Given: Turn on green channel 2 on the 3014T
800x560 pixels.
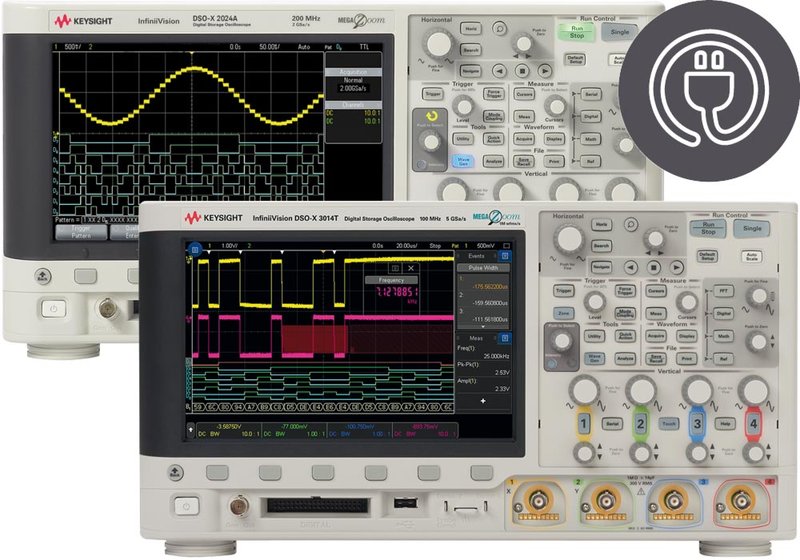Looking at the screenshot, I should pos(640,424).
